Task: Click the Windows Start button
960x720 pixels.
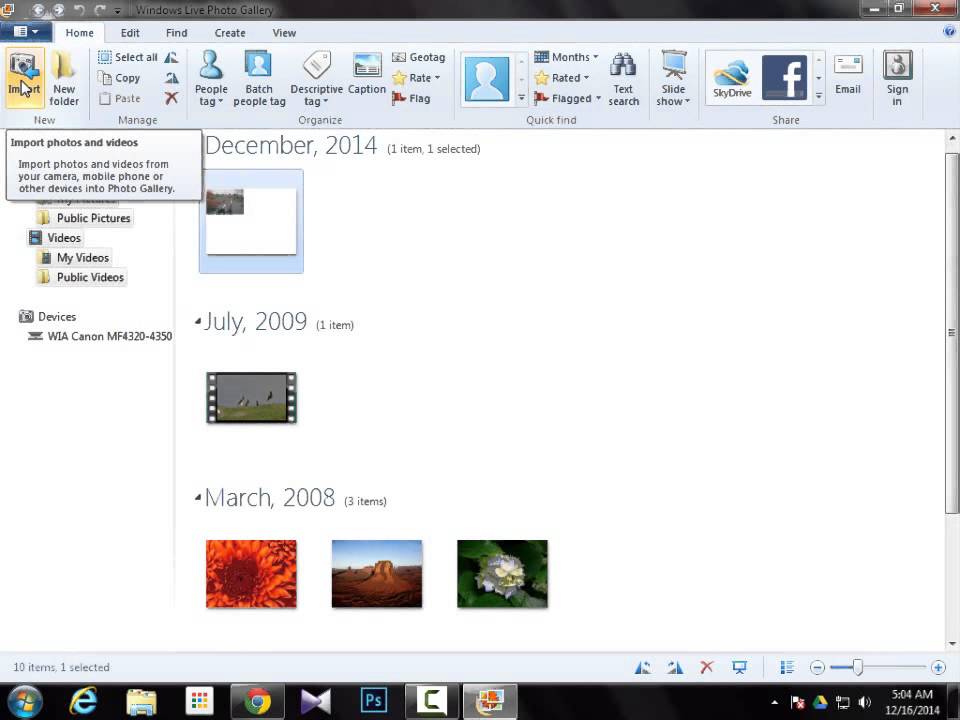Action: pyautogui.click(x=24, y=702)
